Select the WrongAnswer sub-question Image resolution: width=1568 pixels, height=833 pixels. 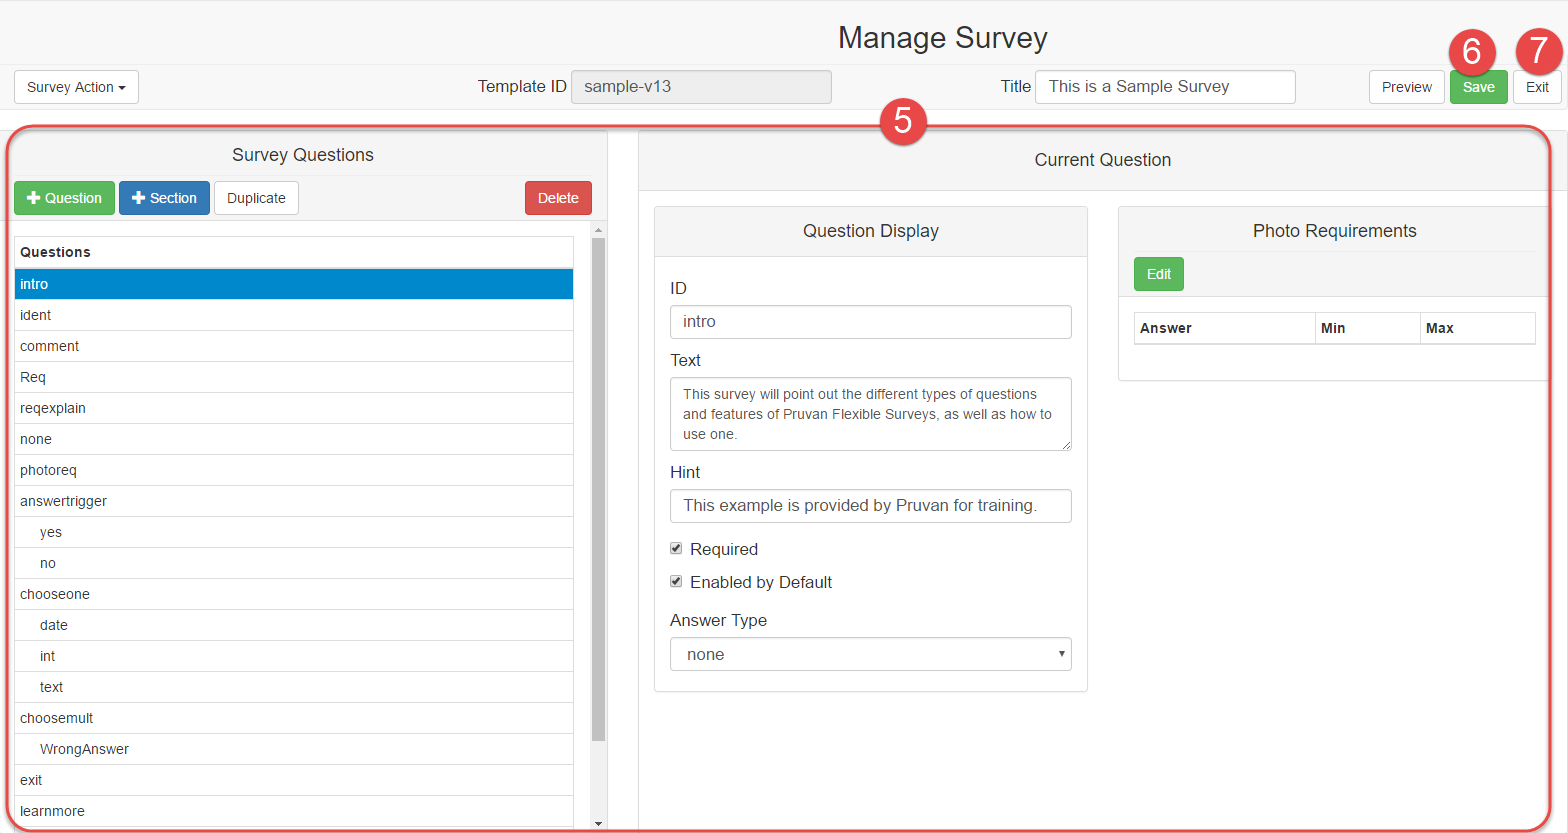click(x=84, y=749)
